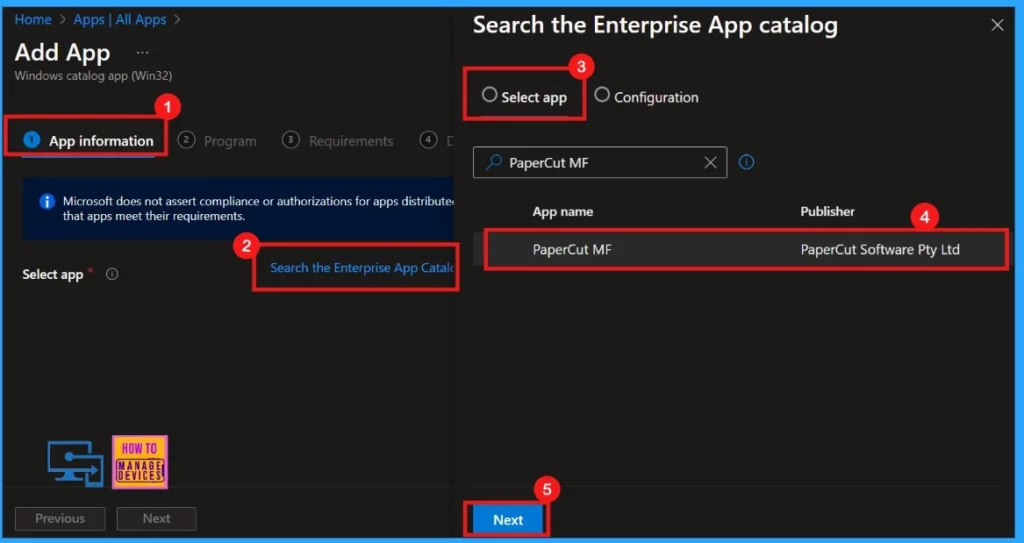Click the magnifier icon in the search box

click(x=494, y=162)
